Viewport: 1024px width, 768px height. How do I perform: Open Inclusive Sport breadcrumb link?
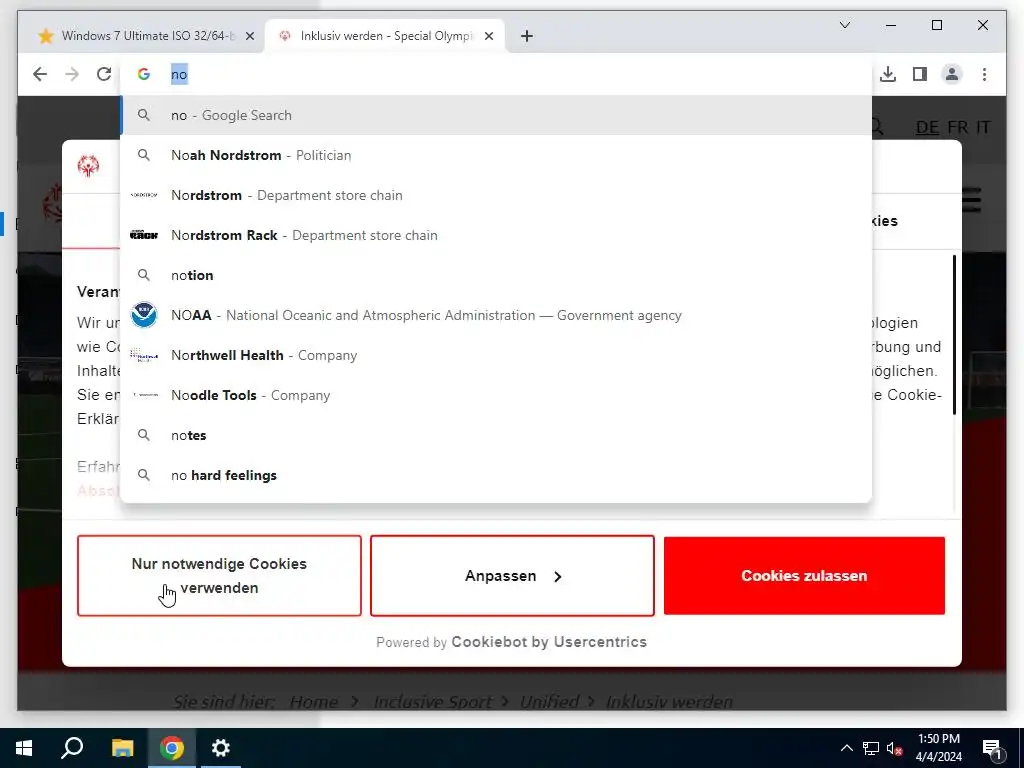pos(432,702)
